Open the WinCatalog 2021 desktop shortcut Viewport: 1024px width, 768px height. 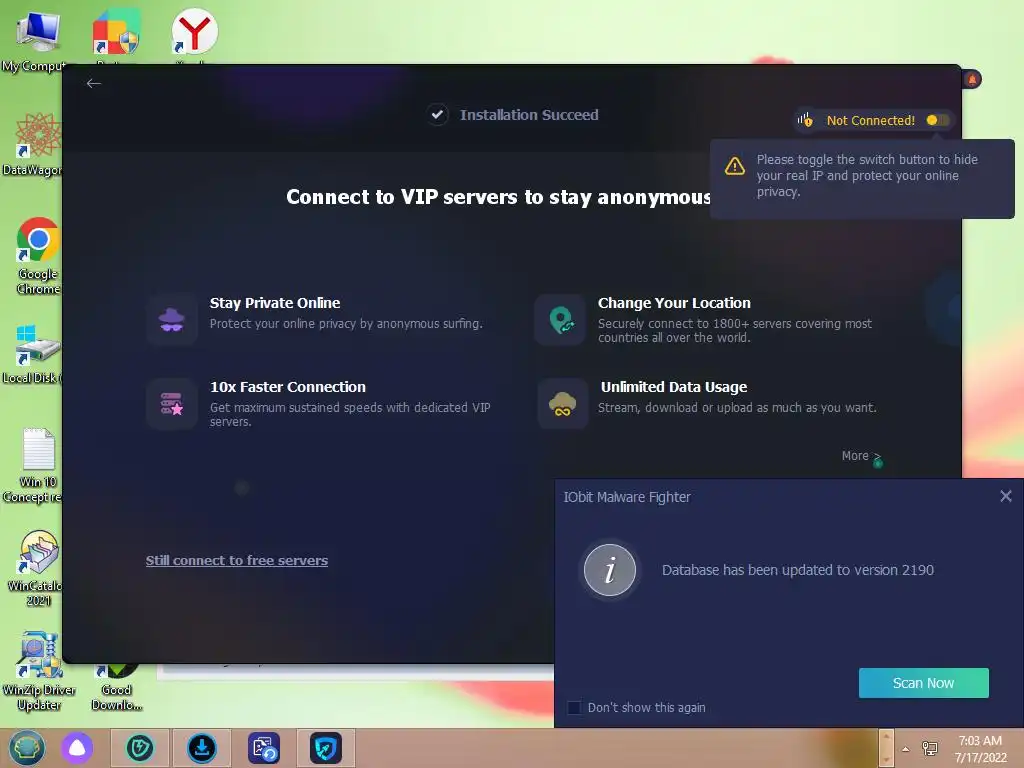37,568
